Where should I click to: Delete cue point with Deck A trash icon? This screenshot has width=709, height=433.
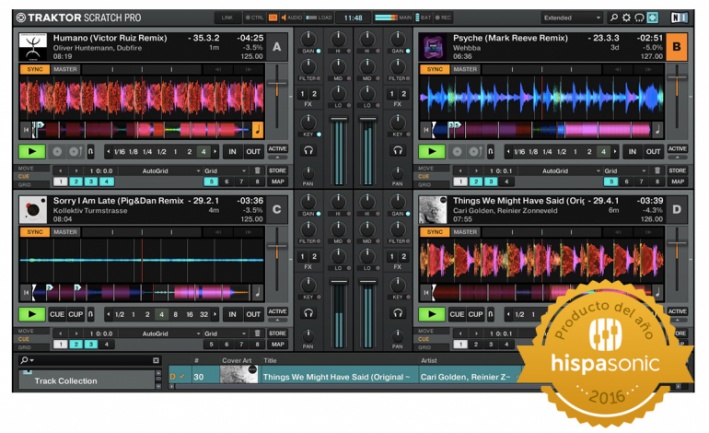(257, 170)
